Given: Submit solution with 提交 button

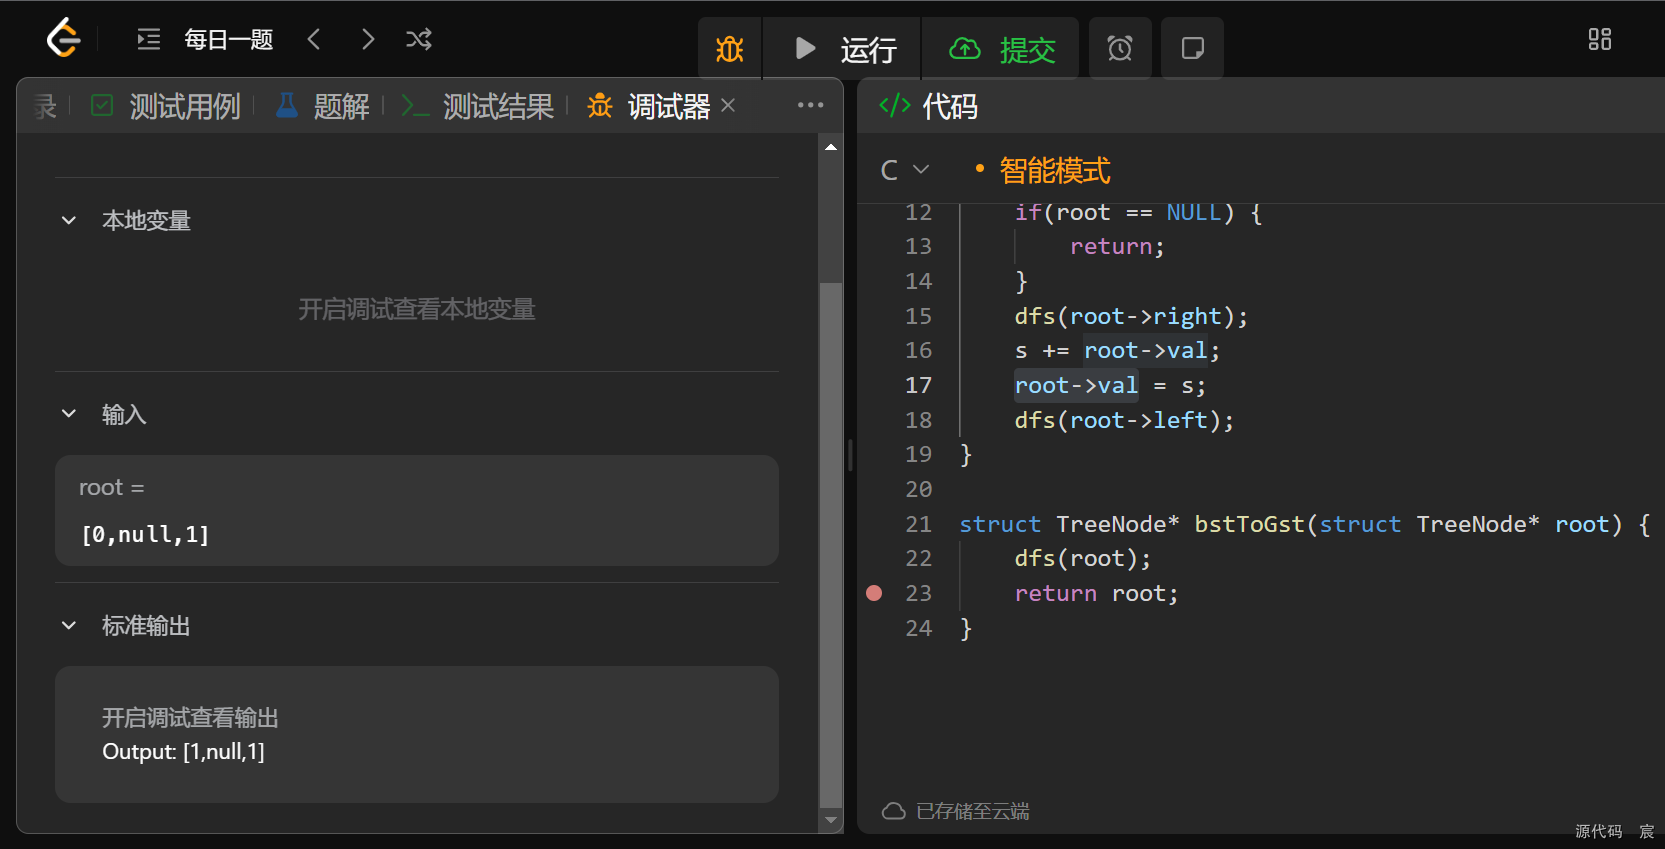Looking at the screenshot, I should [x=1001, y=48].
